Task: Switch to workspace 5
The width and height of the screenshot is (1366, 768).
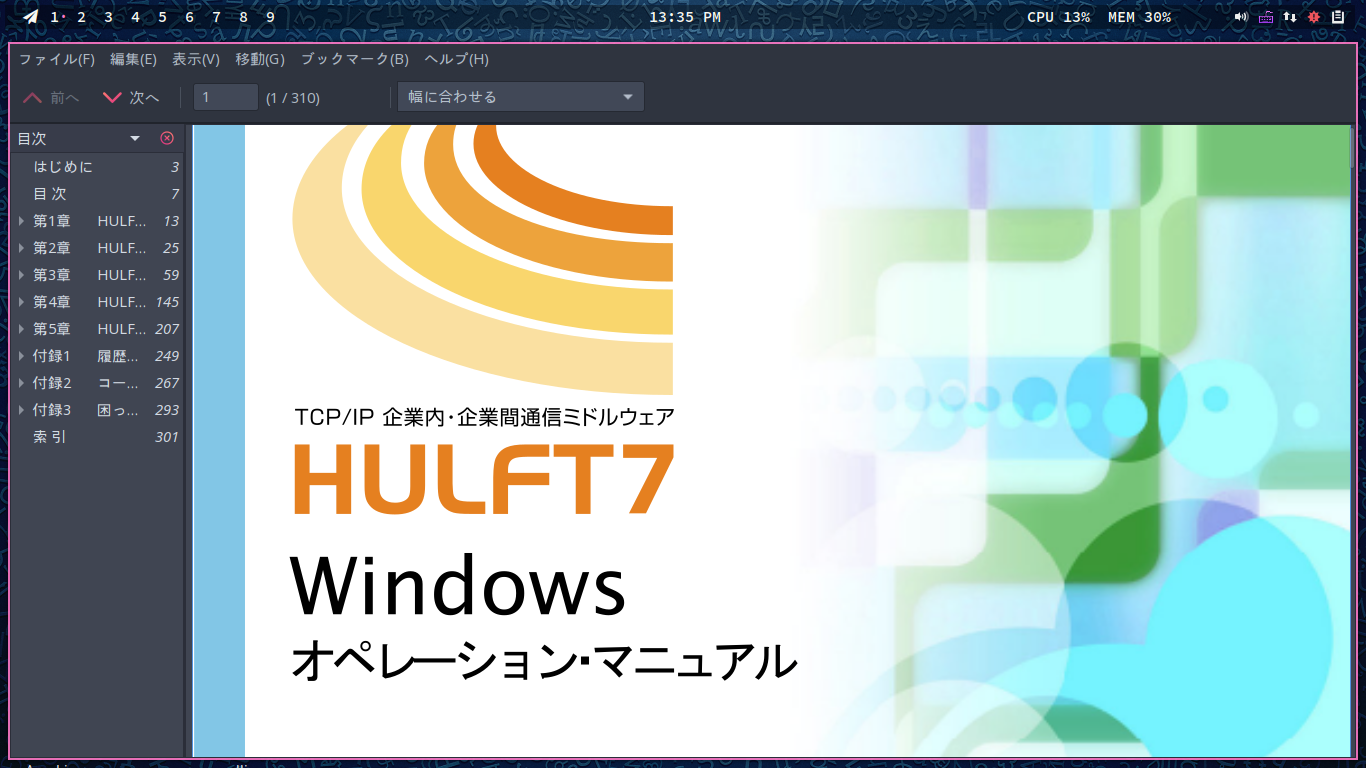Action: [162, 17]
